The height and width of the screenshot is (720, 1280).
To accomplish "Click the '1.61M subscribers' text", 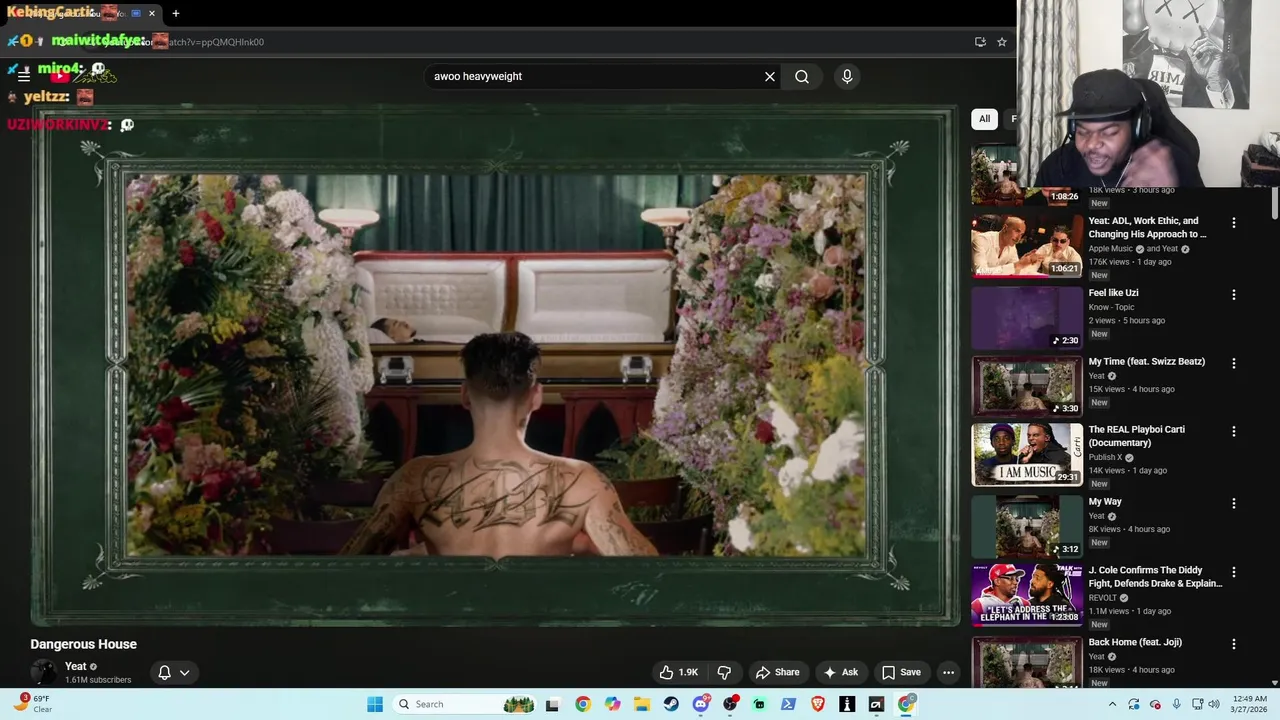I will tap(98, 680).
